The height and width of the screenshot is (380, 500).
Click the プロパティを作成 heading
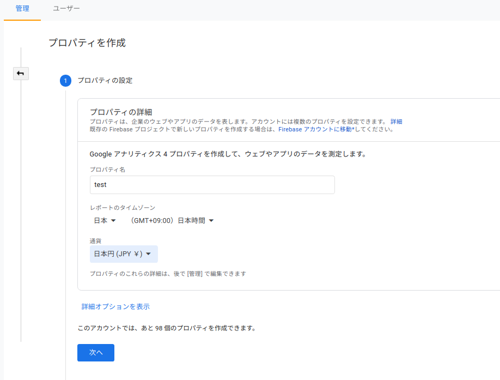(x=87, y=43)
